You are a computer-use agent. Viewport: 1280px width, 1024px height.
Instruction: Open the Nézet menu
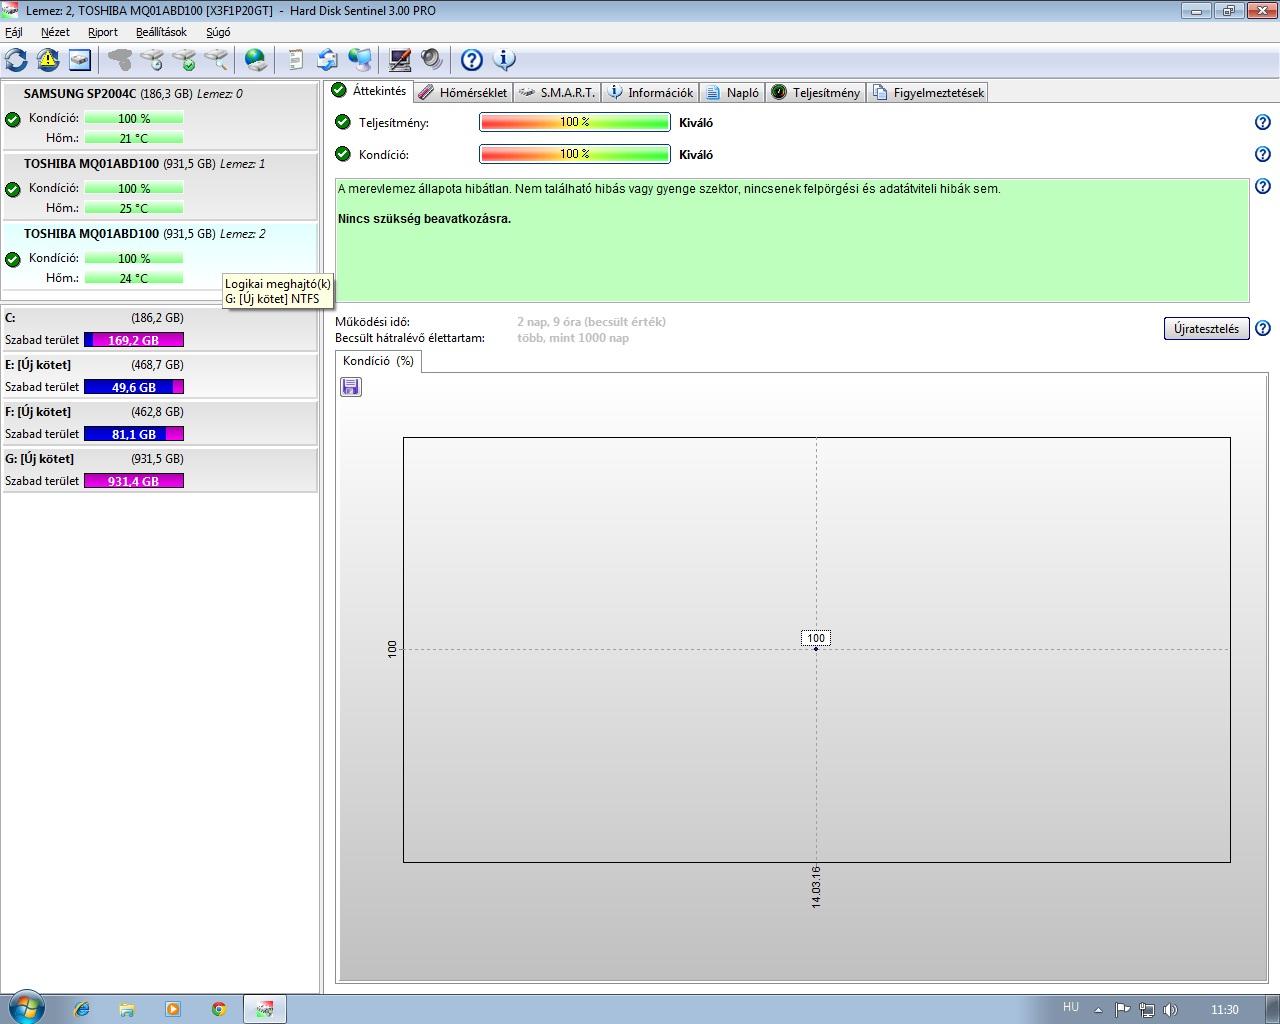tap(55, 32)
